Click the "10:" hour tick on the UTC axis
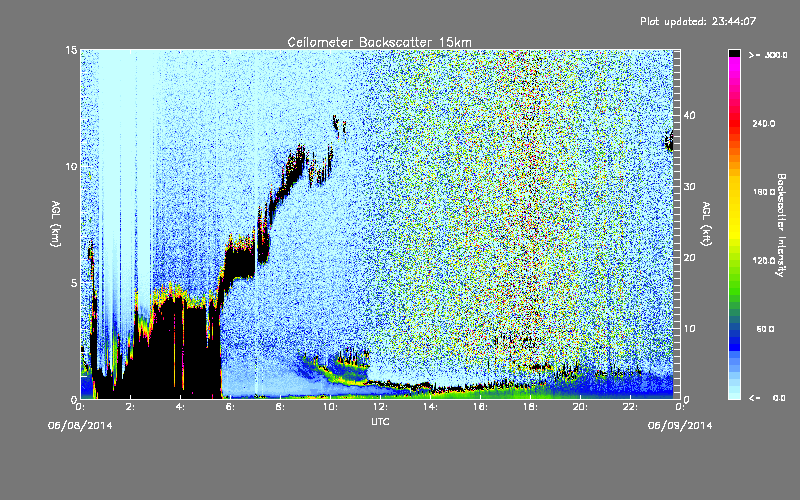This screenshot has width=800, height=500. coord(331,407)
